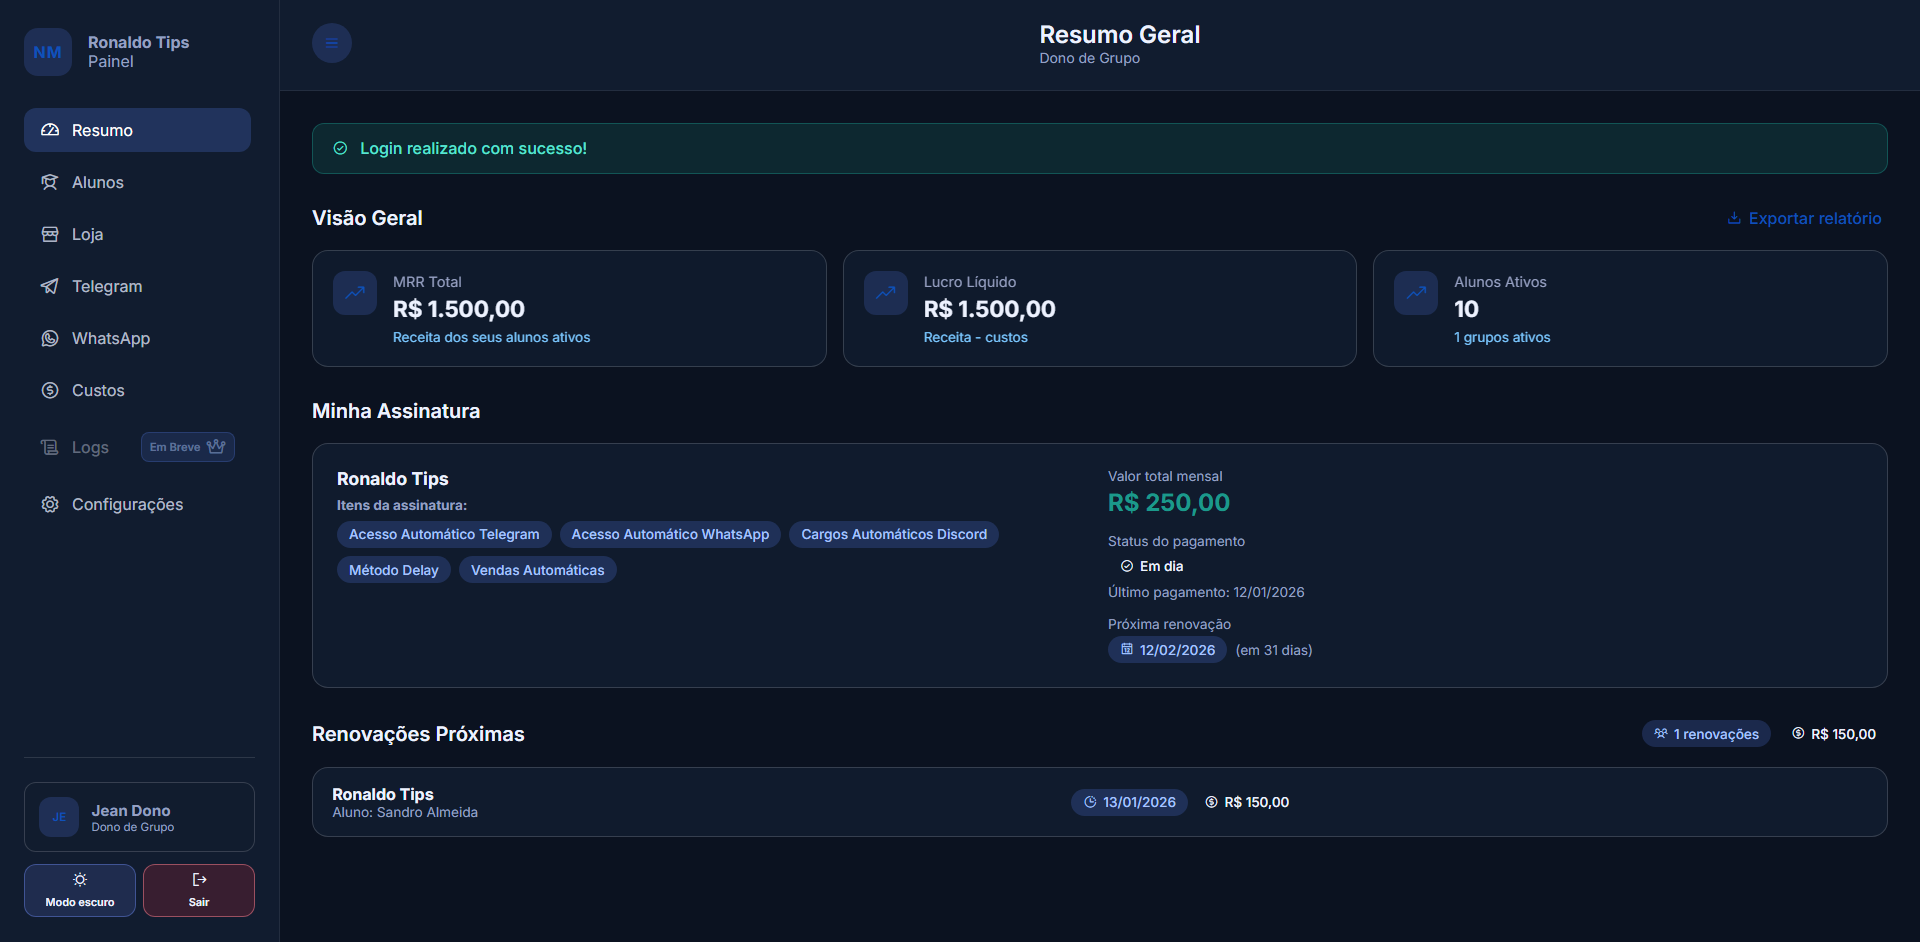Viewport: 1920px width, 942px height.
Task: Toggle Modo escuro
Action: [x=79, y=889]
